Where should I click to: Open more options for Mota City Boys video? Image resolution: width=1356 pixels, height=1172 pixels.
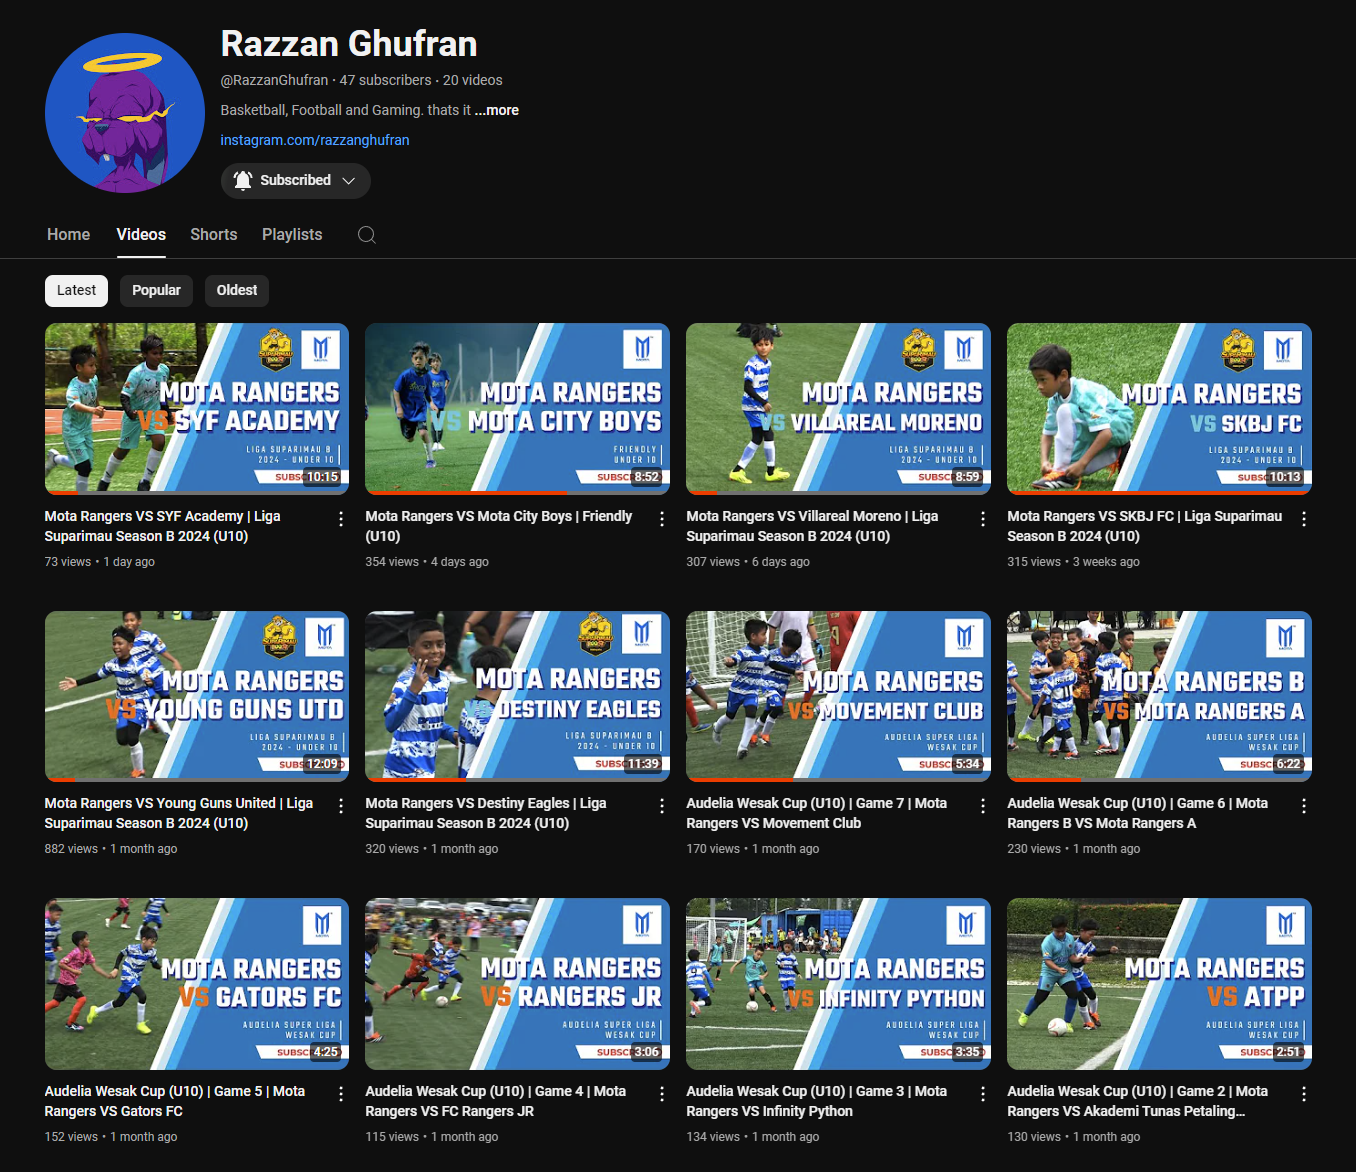(662, 519)
